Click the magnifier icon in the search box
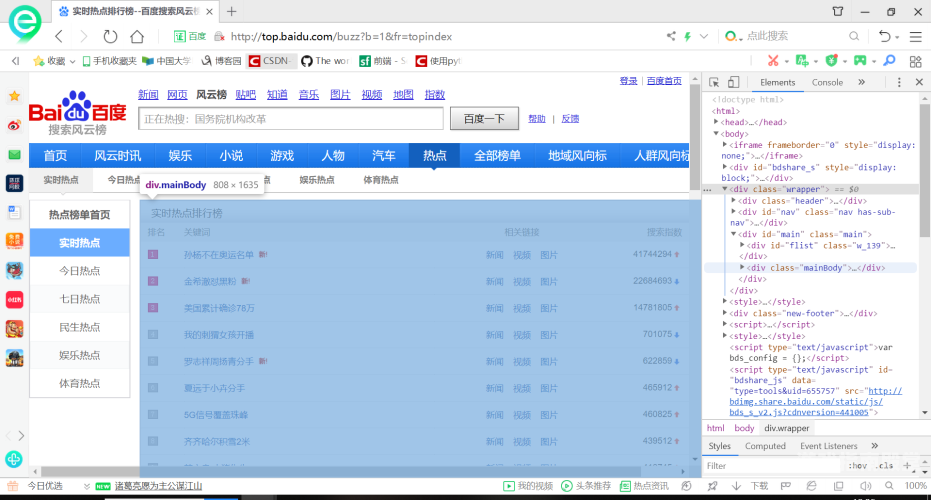931x500 pixels. tap(854, 36)
